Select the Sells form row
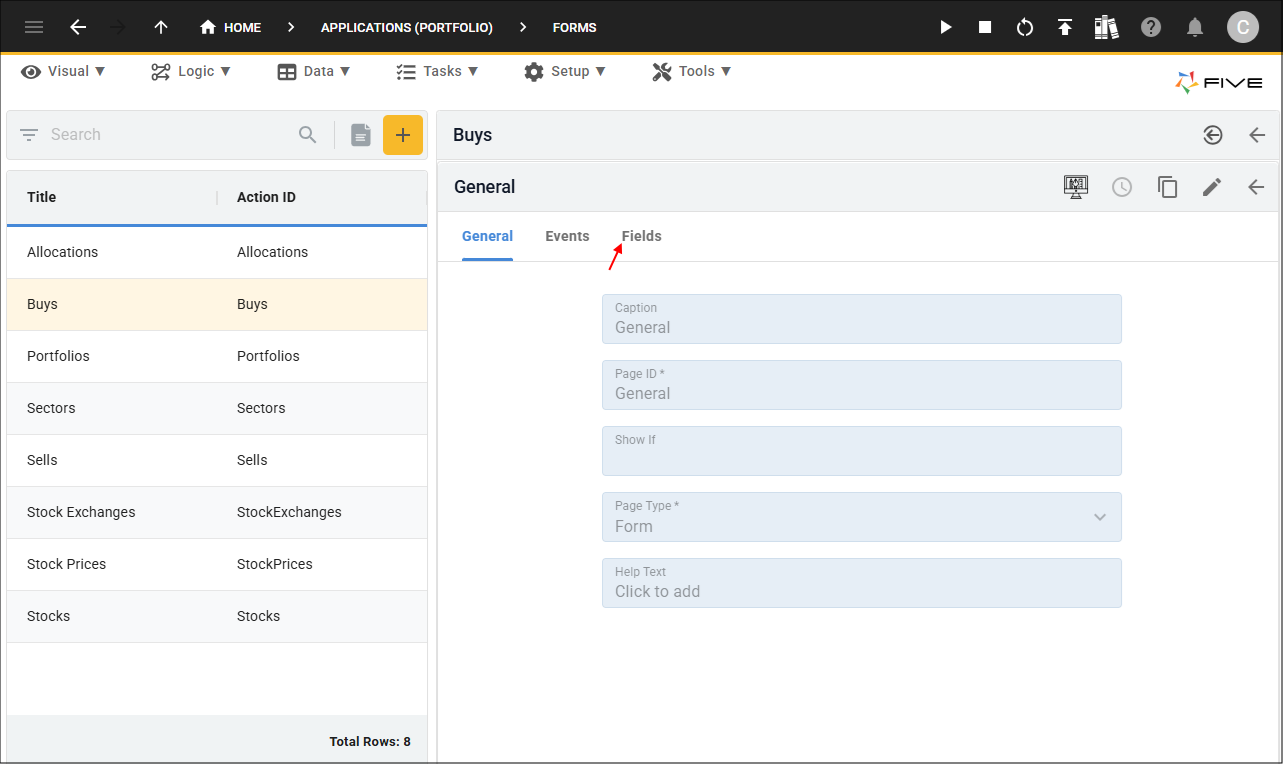Image resolution: width=1283 pixels, height=764 pixels. [217, 460]
